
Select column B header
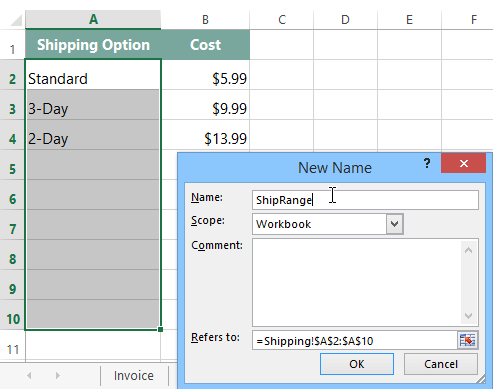pos(205,20)
